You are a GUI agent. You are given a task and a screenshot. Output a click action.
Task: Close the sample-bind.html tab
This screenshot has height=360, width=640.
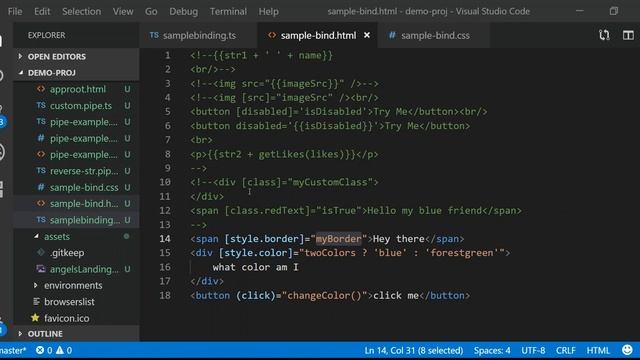tap(367, 36)
